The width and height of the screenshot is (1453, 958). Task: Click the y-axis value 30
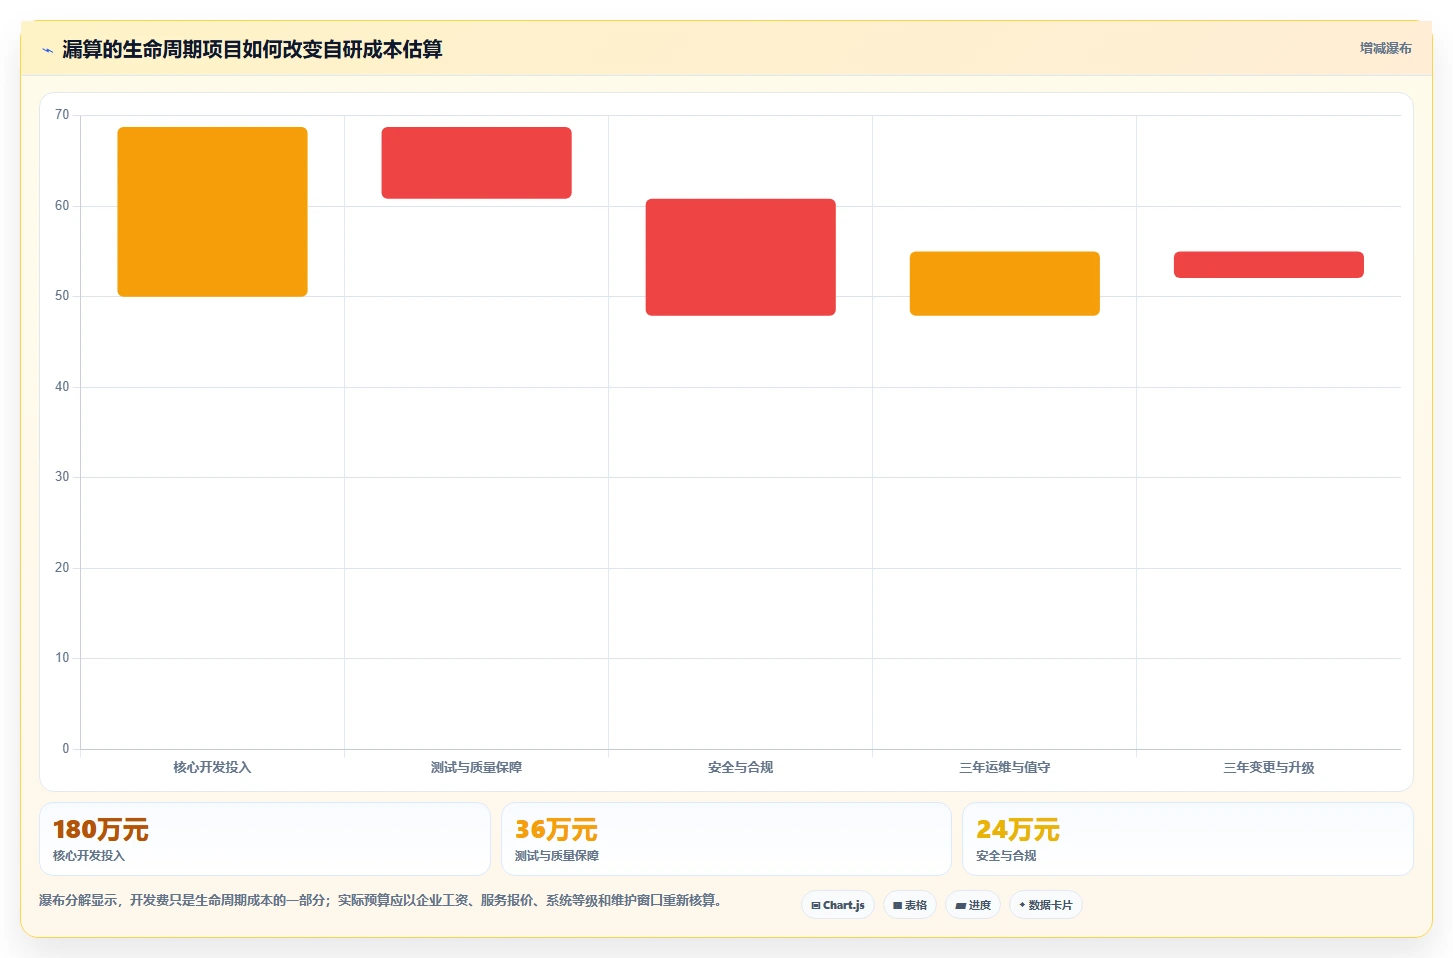click(x=62, y=477)
